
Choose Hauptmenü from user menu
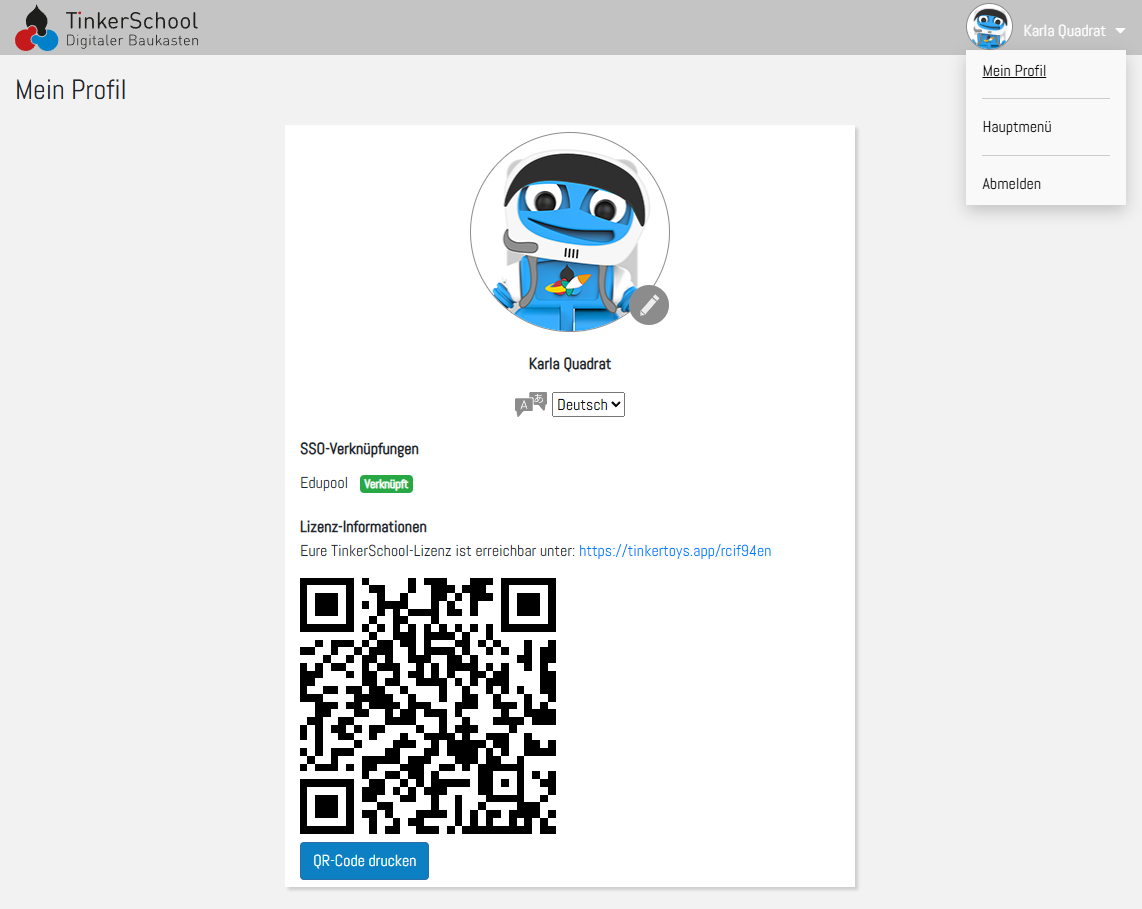tap(1017, 127)
